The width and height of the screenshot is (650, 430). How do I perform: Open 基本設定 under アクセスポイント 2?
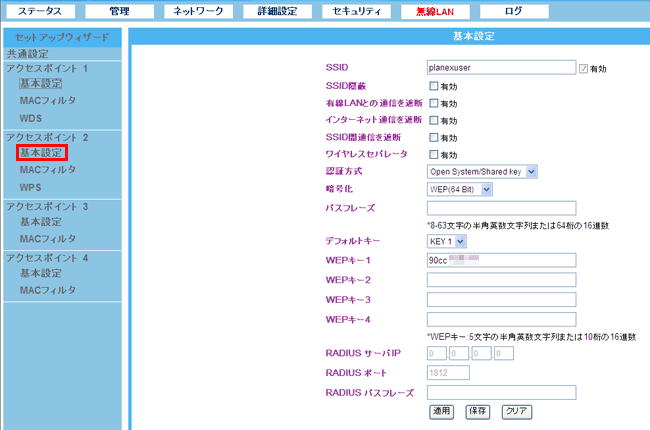click(x=41, y=153)
